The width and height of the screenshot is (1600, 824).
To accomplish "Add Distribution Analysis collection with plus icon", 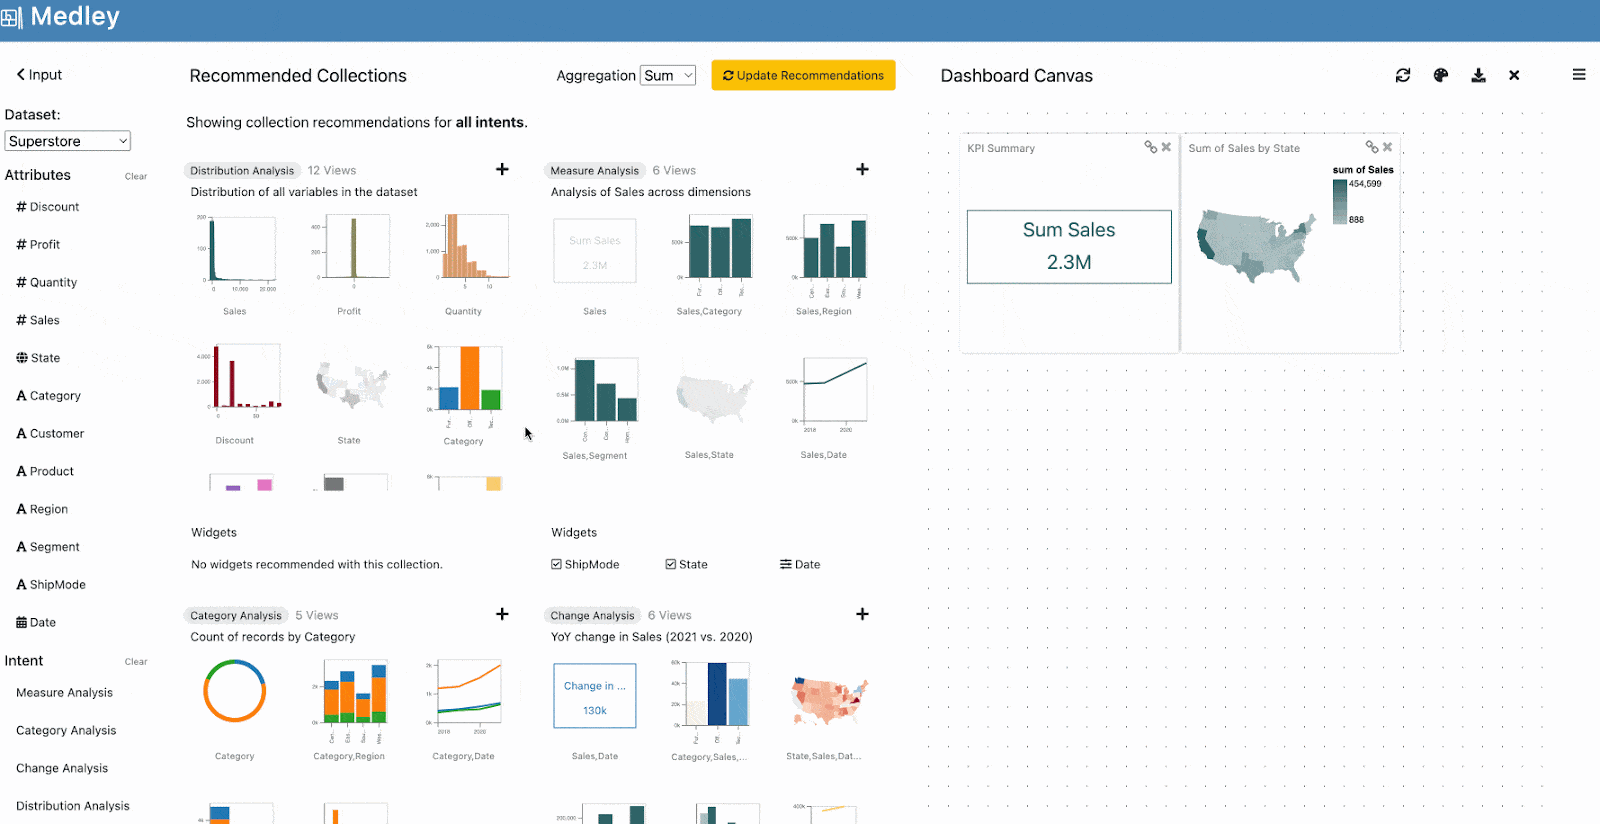I will [502, 169].
